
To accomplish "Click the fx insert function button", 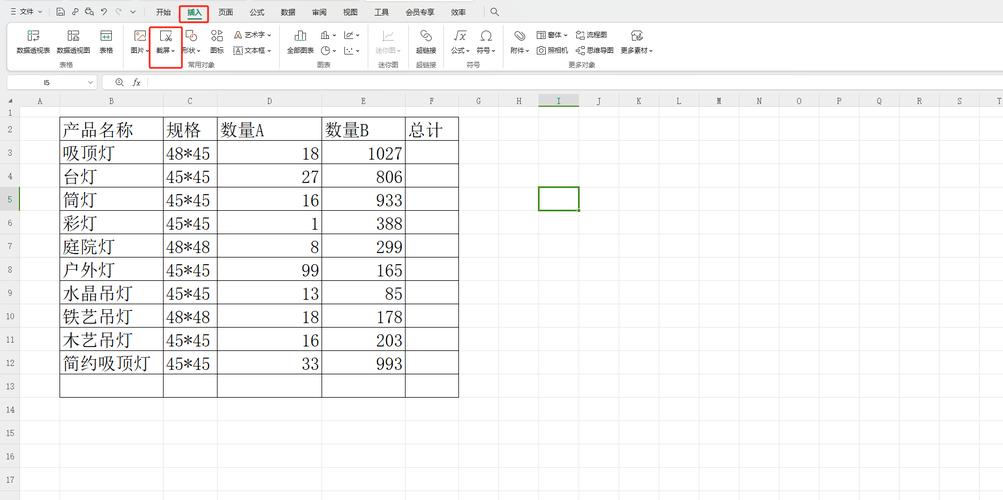I will 136,82.
